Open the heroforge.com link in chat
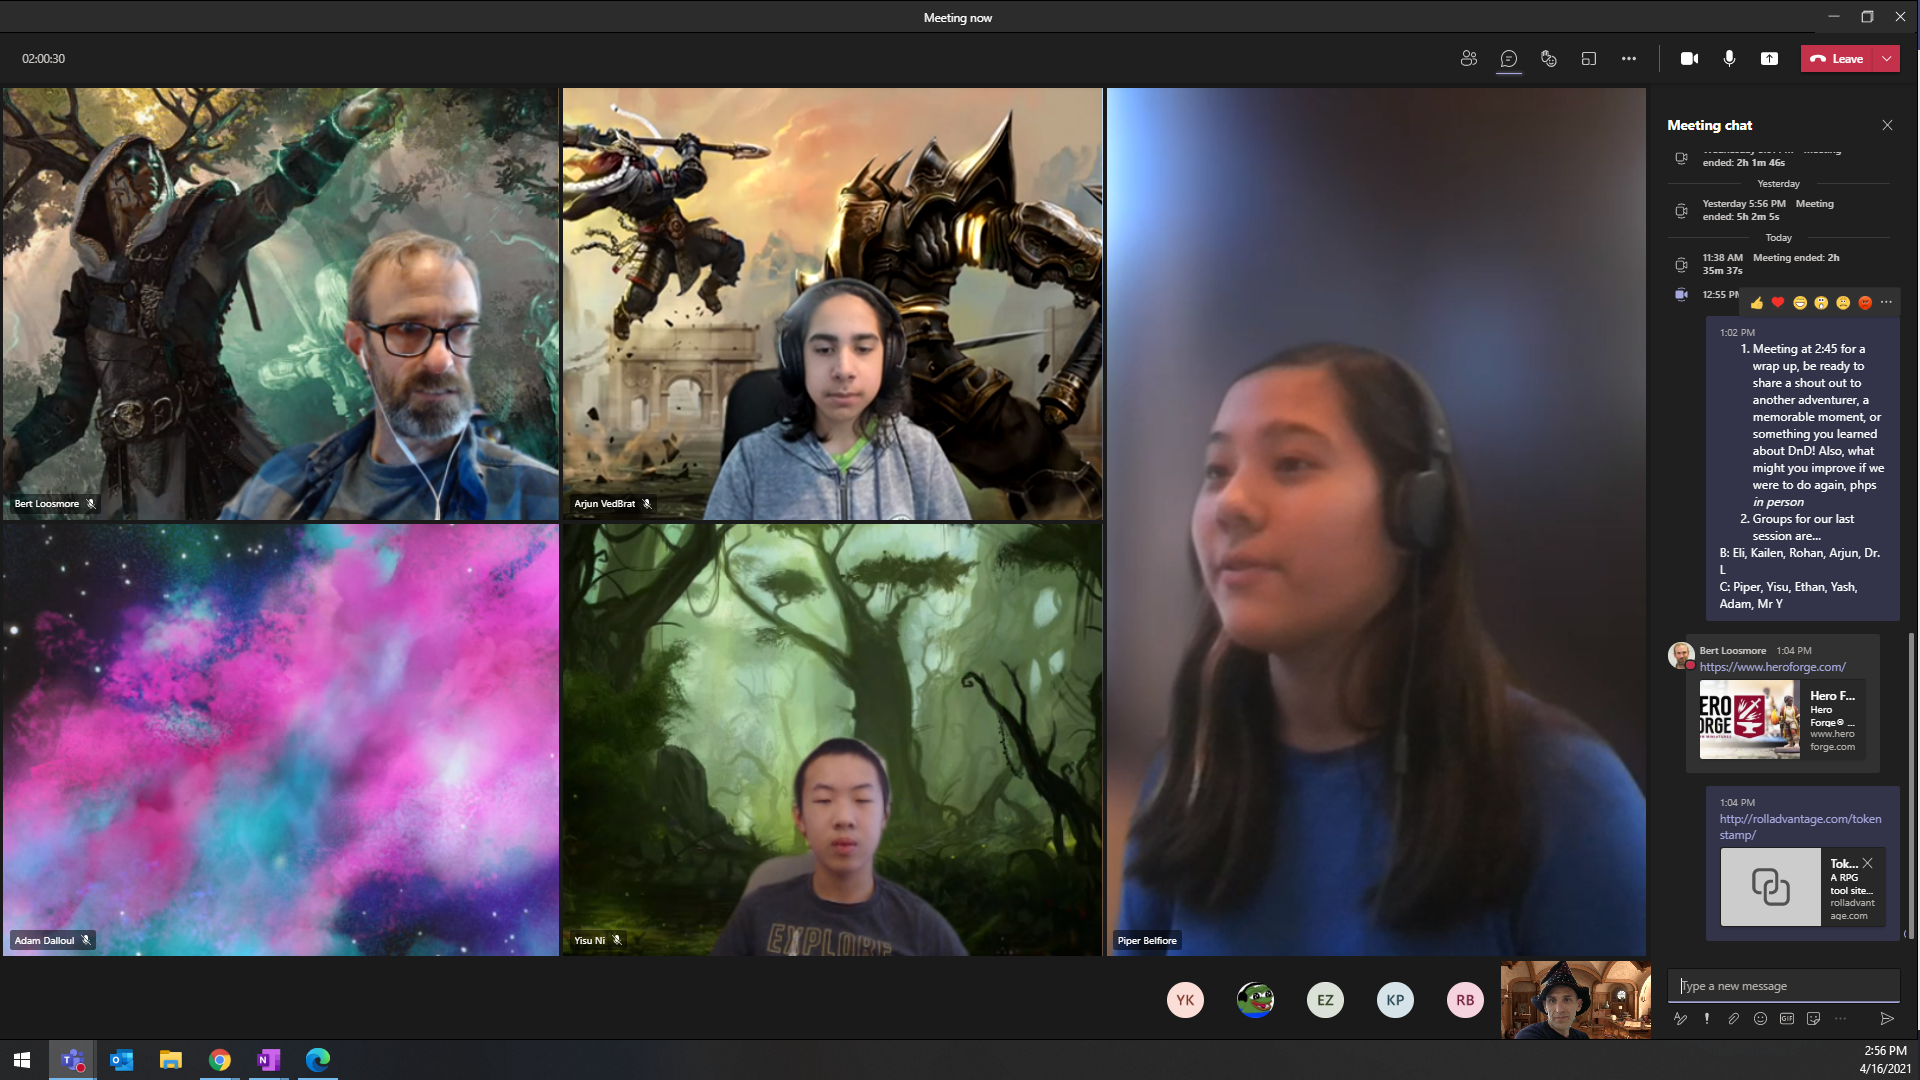The image size is (1920, 1080). click(1772, 667)
